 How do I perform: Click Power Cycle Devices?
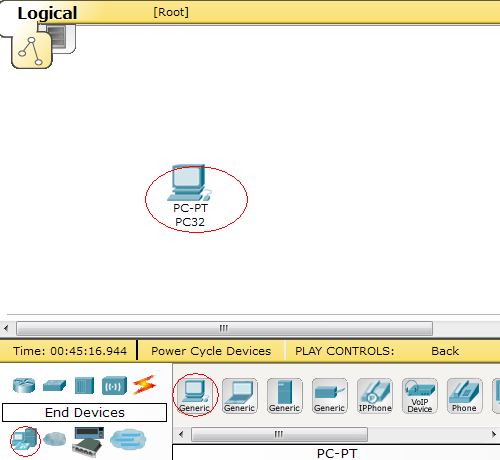click(x=211, y=351)
